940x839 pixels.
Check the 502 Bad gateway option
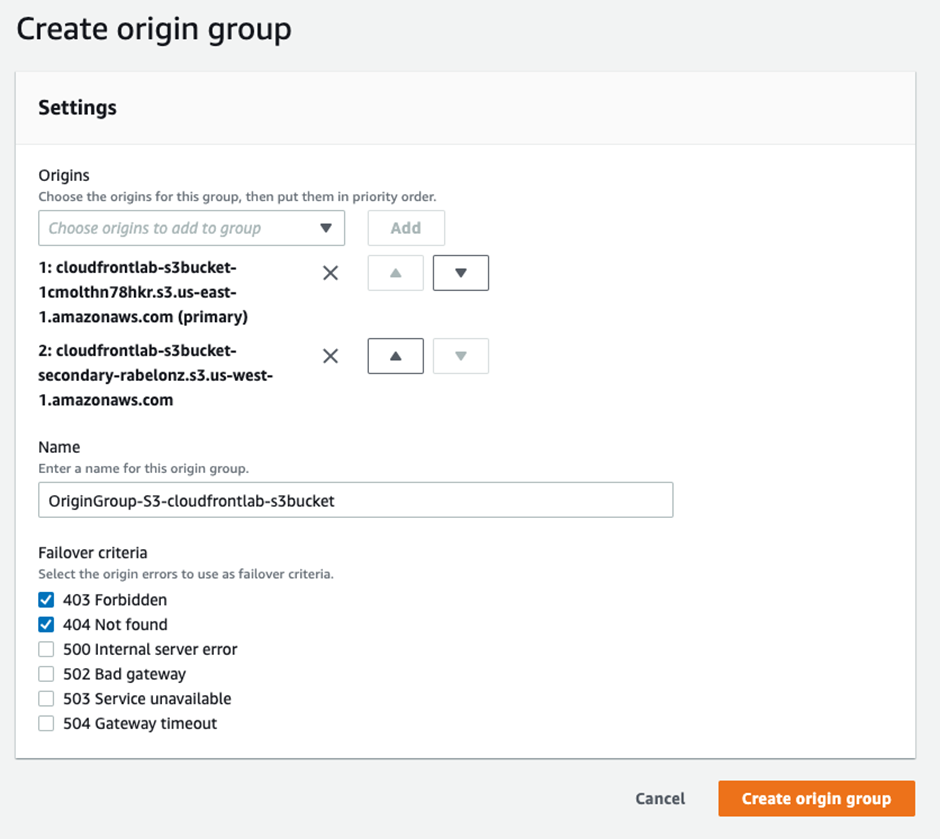[x=46, y=674]
